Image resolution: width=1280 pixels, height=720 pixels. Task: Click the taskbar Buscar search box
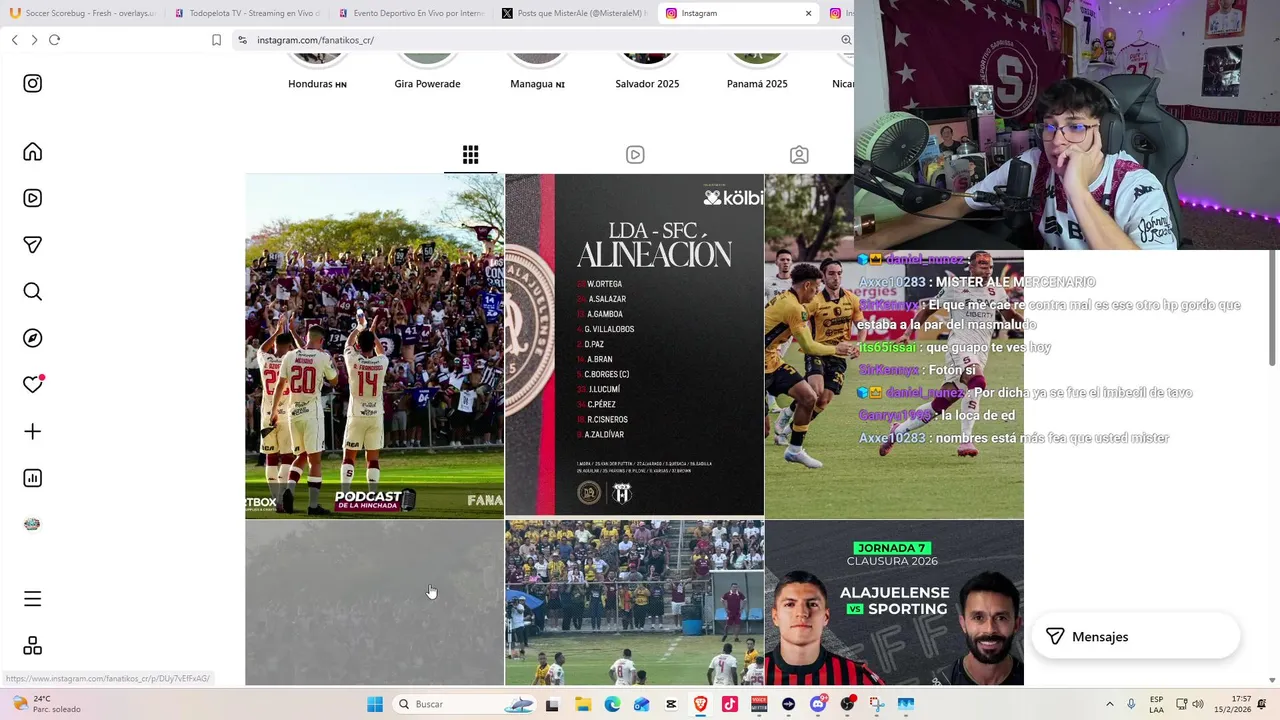(465, 704)
